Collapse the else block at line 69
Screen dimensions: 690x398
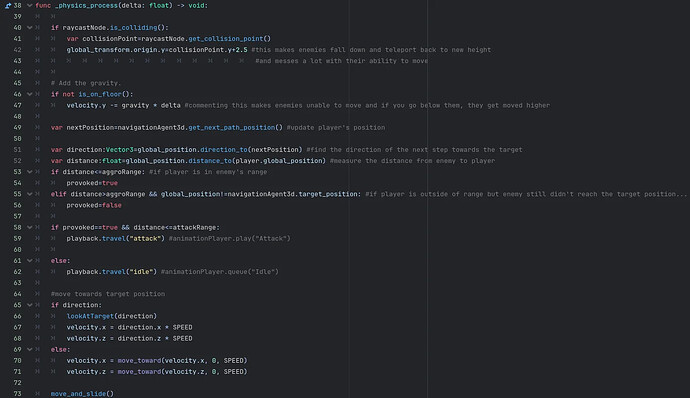[29, 350]
